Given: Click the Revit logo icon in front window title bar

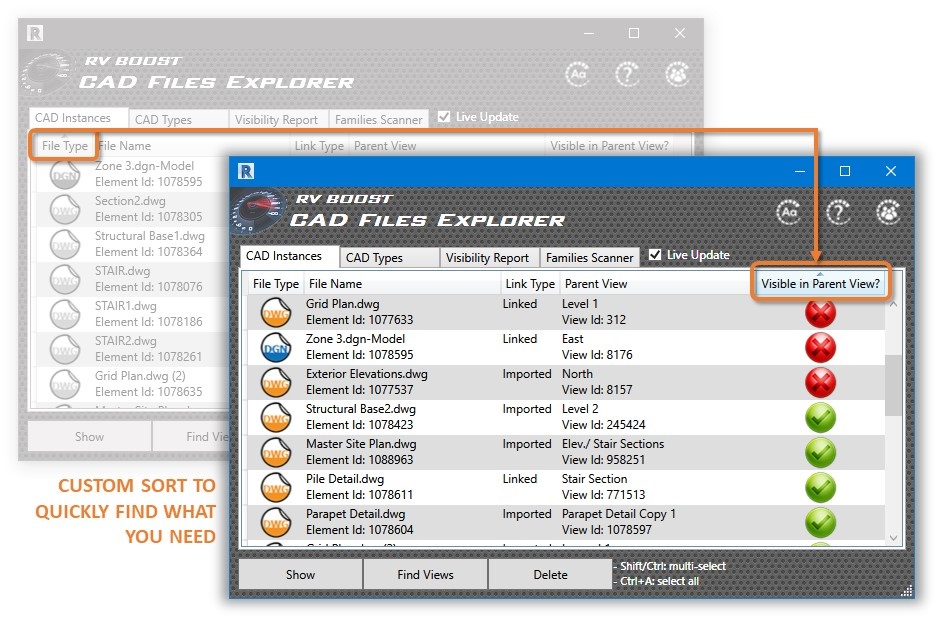Looking at the screenshot, I should tap(246, 171).
